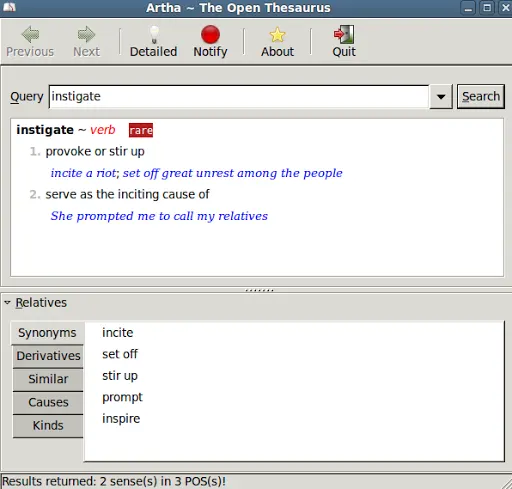This screenshot has width=512, height=489.
Task: Select synonym 'set off' in list
Action: [120, 354]
